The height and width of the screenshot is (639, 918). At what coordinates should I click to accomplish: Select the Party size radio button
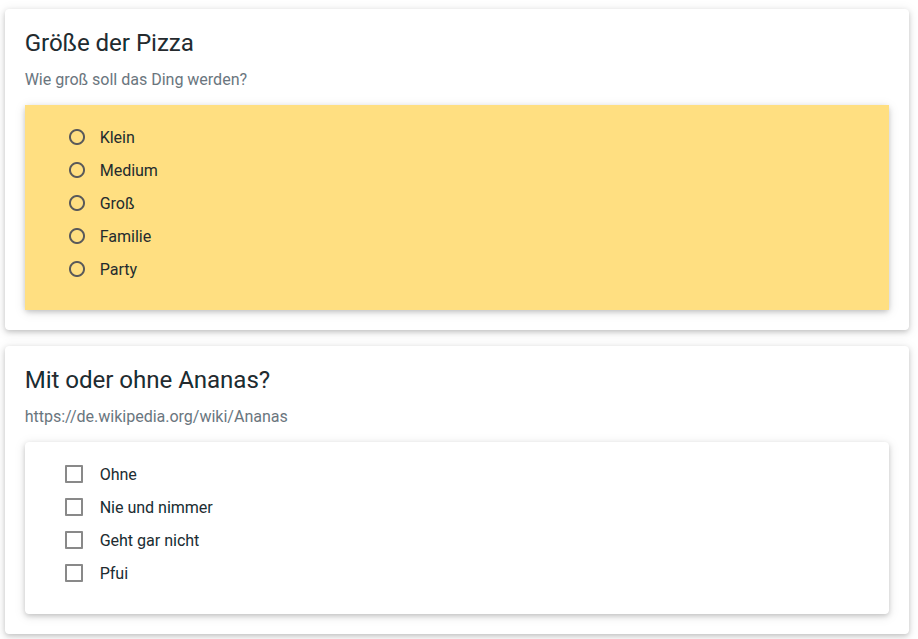pos(77,269)
